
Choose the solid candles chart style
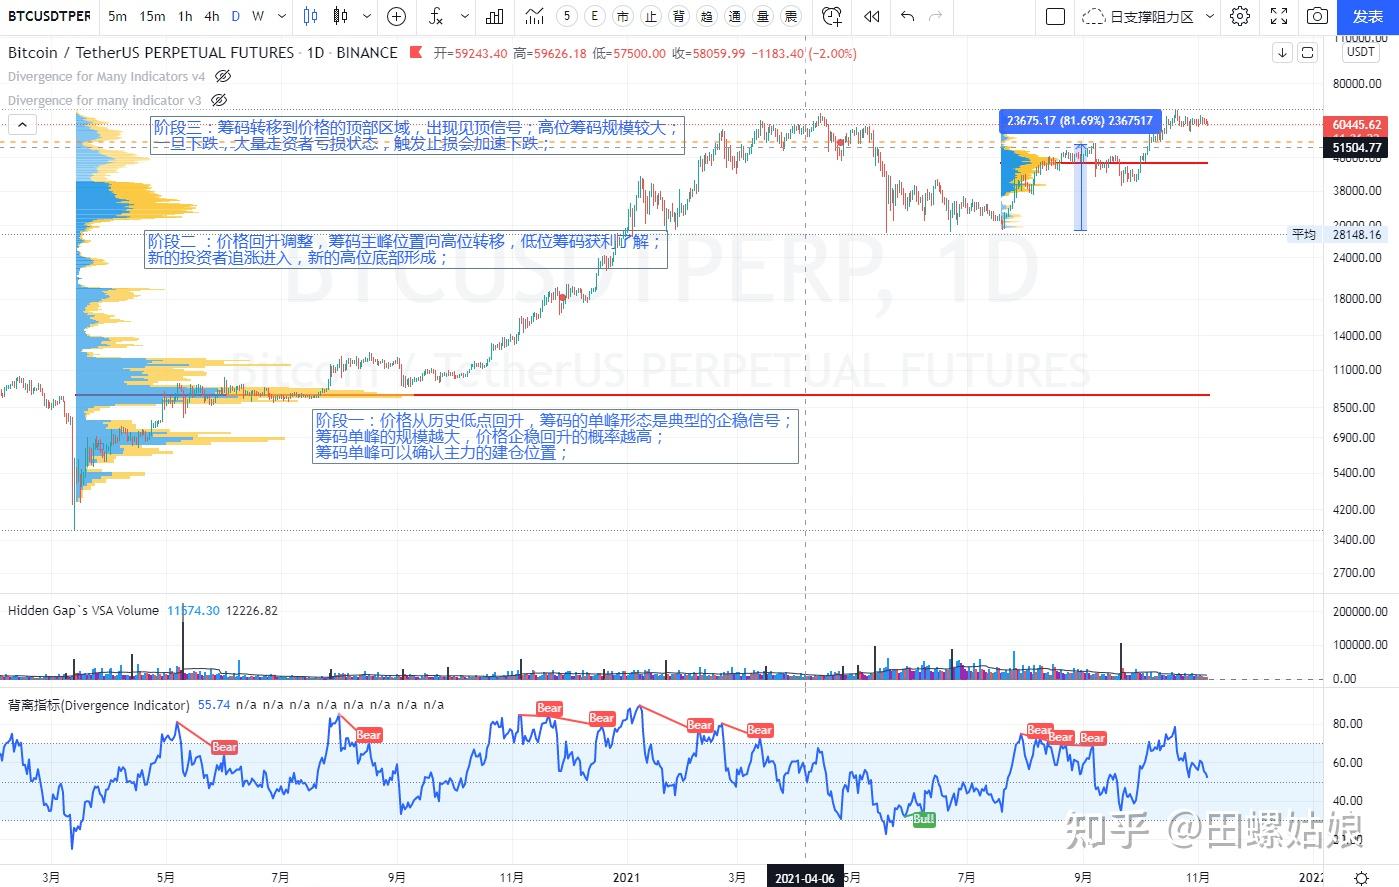341,16
